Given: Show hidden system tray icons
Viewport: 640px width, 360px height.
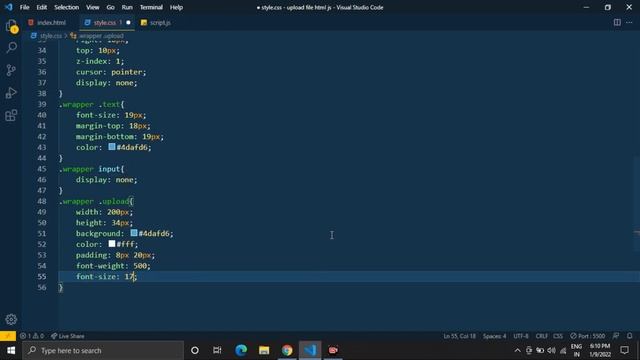Looking at the screenshot, I should [x=517, y=350].
